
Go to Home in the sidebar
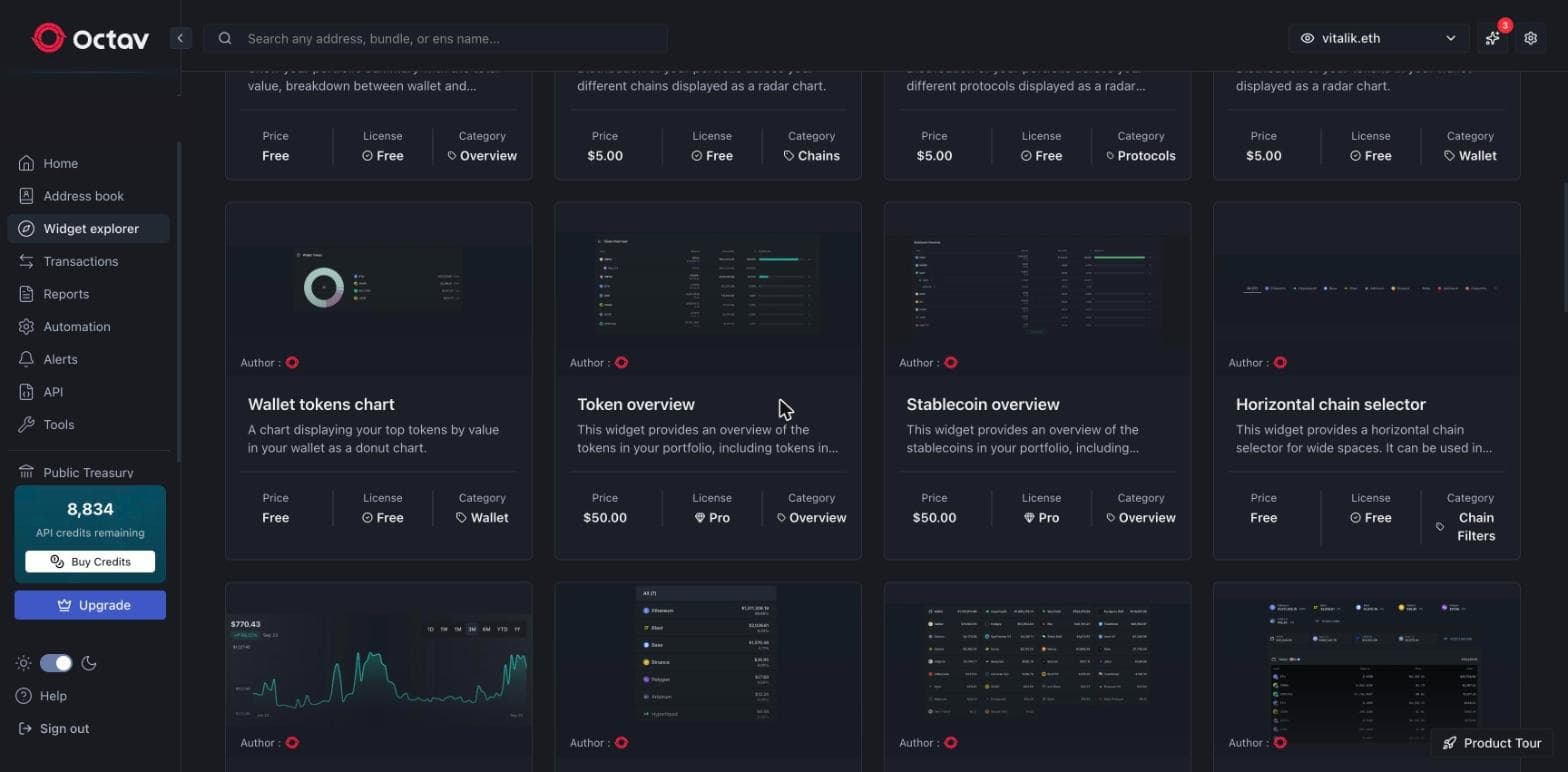point(88,163)
